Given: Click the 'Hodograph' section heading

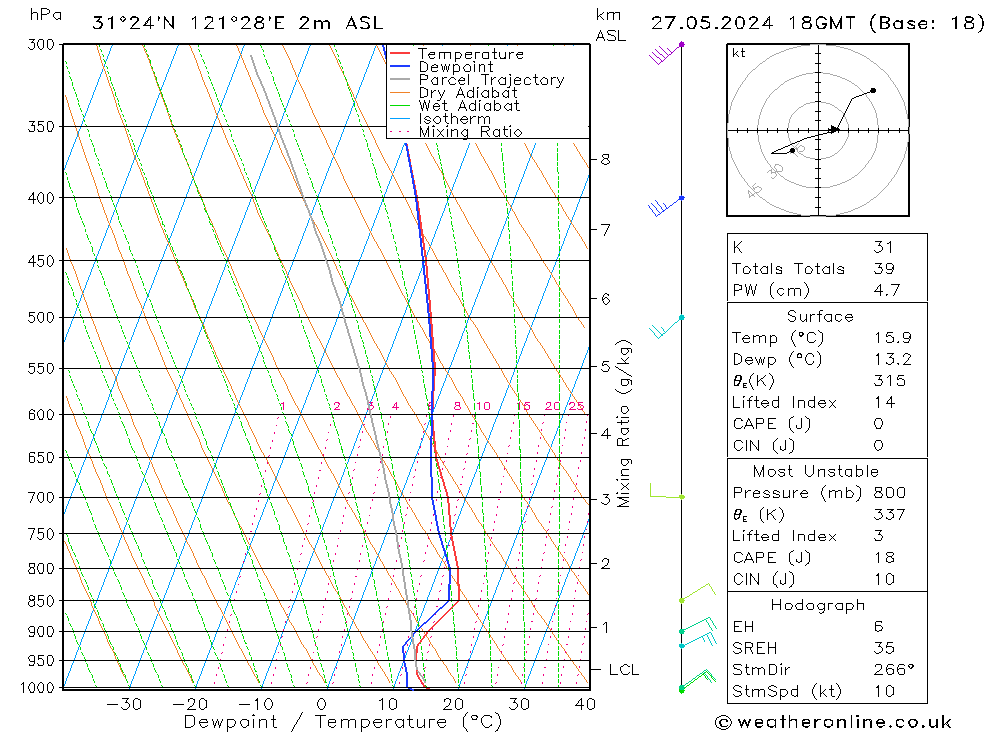Looking at the screenshot, I should (818, 605).
